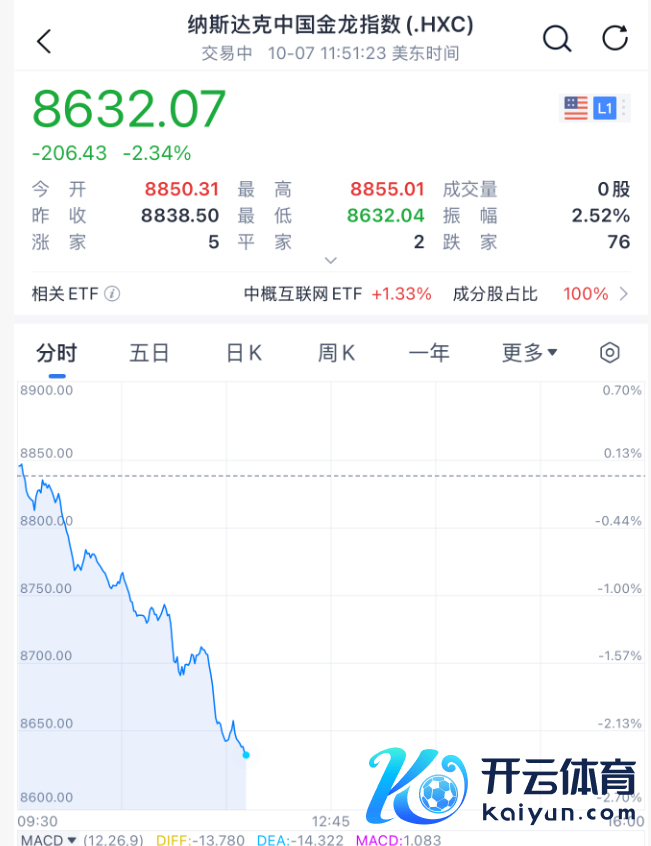Open the related ETF info icon

click(113, 294)
